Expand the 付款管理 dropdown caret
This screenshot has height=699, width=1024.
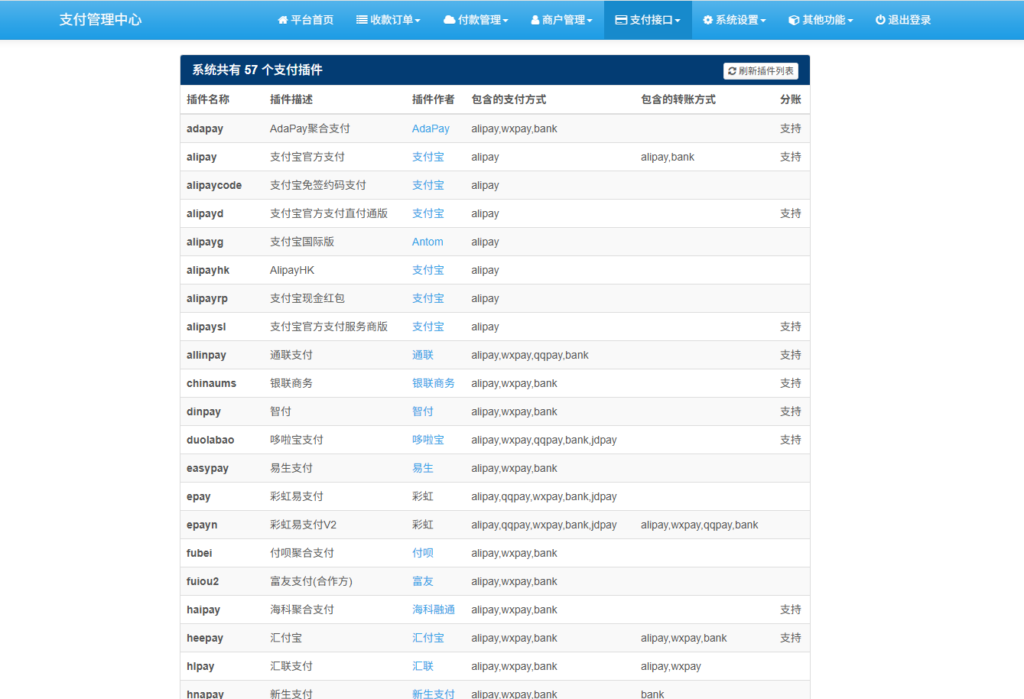tap(506, 21)
